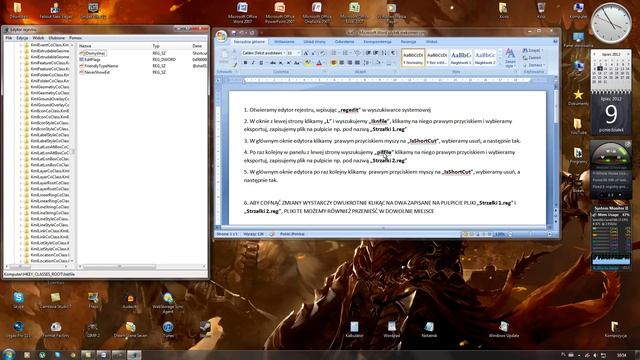Viewport: 640px width, 360px height.
Task: Toggle underline formatting in Word ribbon
Action: tap(261, 63)
